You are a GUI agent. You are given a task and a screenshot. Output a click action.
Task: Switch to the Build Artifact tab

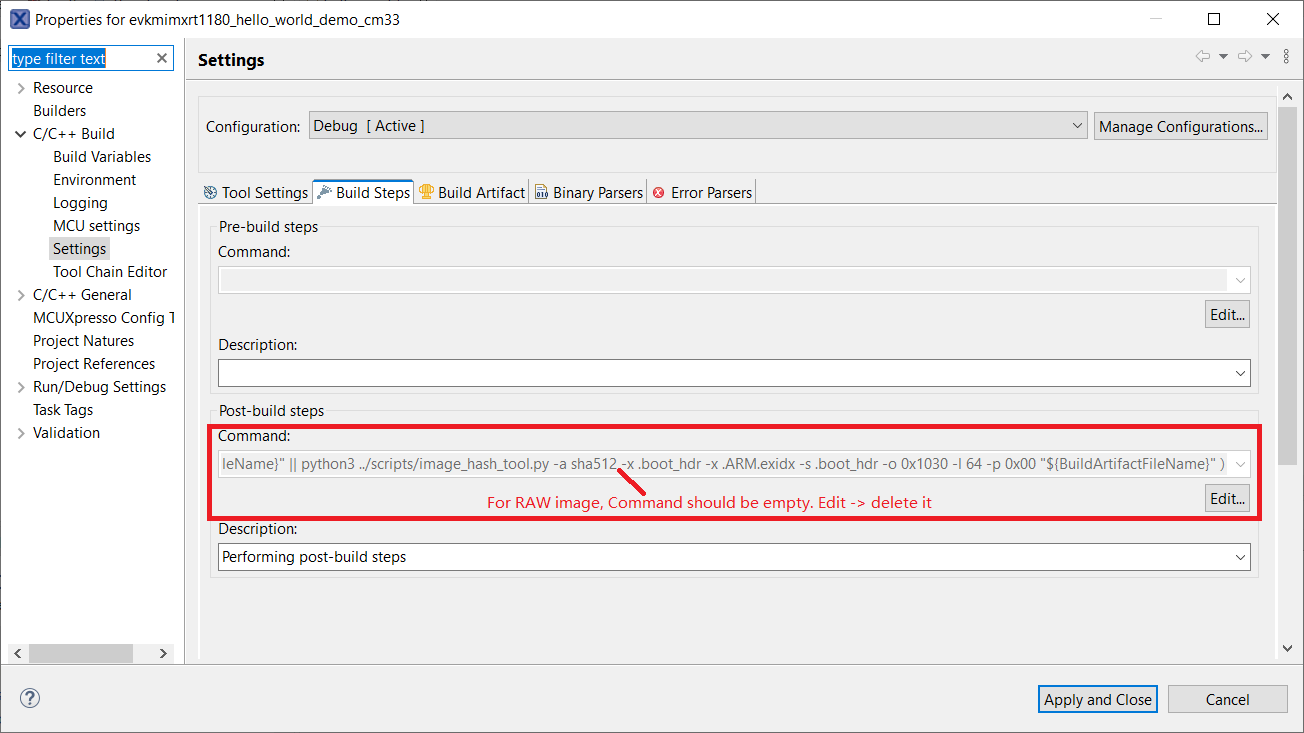pyautogui.click(x=472, y=192)
